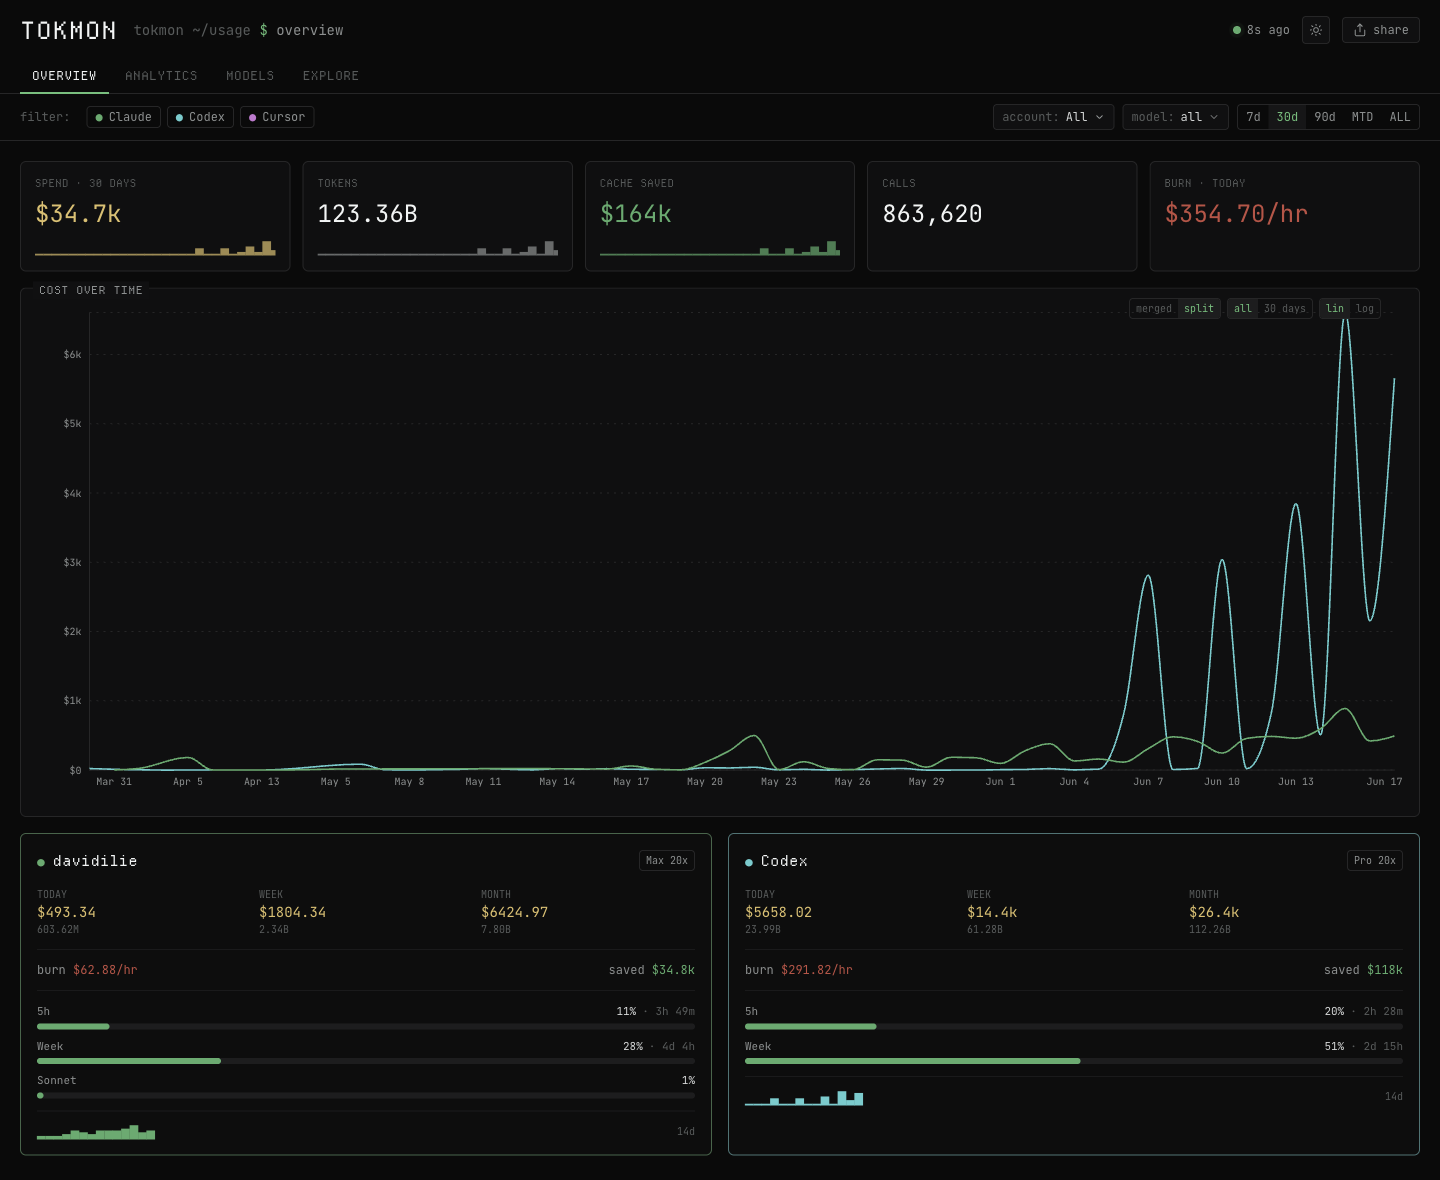
Task: Click the $6k y-axis label
Action: (72, 355)
